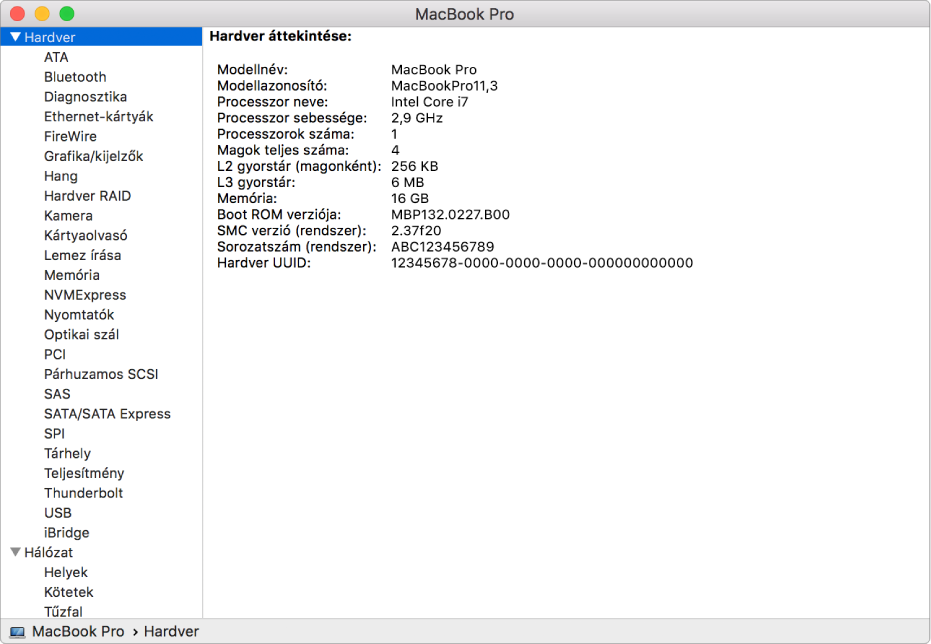Image resolution: width=931 pixels, height=644 pixels.
Task: Click processor name Intel Core i7
Action: coord(429,102)
